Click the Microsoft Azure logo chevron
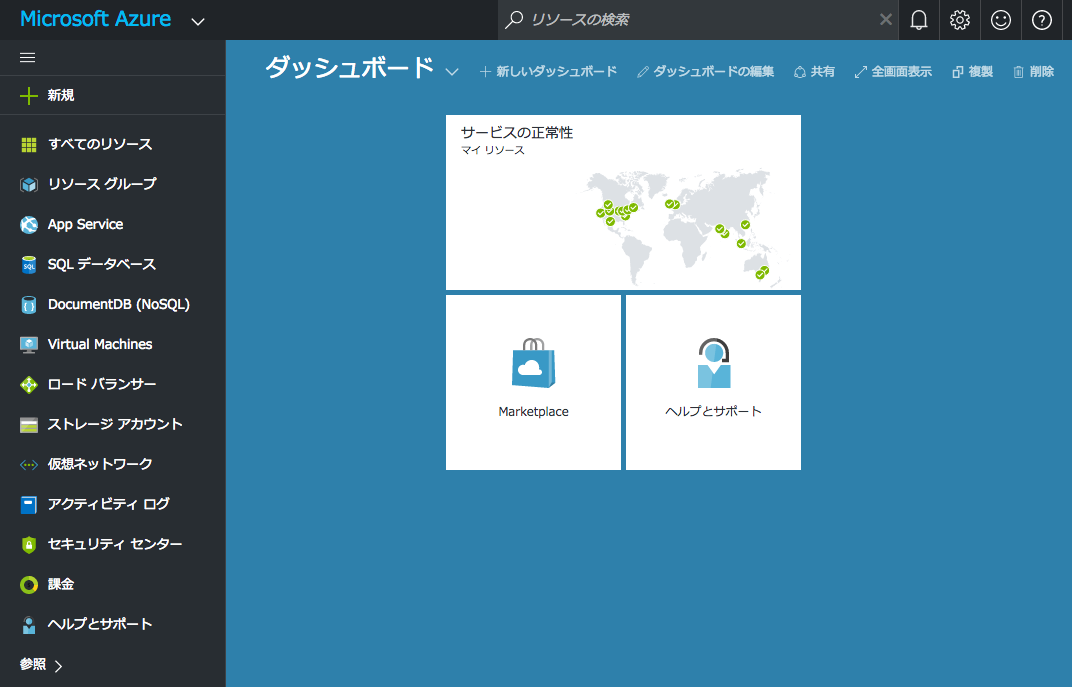 pos(197,20)
